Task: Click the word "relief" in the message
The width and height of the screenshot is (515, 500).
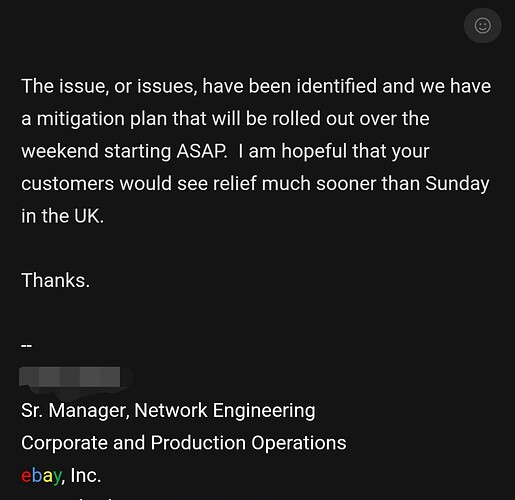Action: click(235, 183)
